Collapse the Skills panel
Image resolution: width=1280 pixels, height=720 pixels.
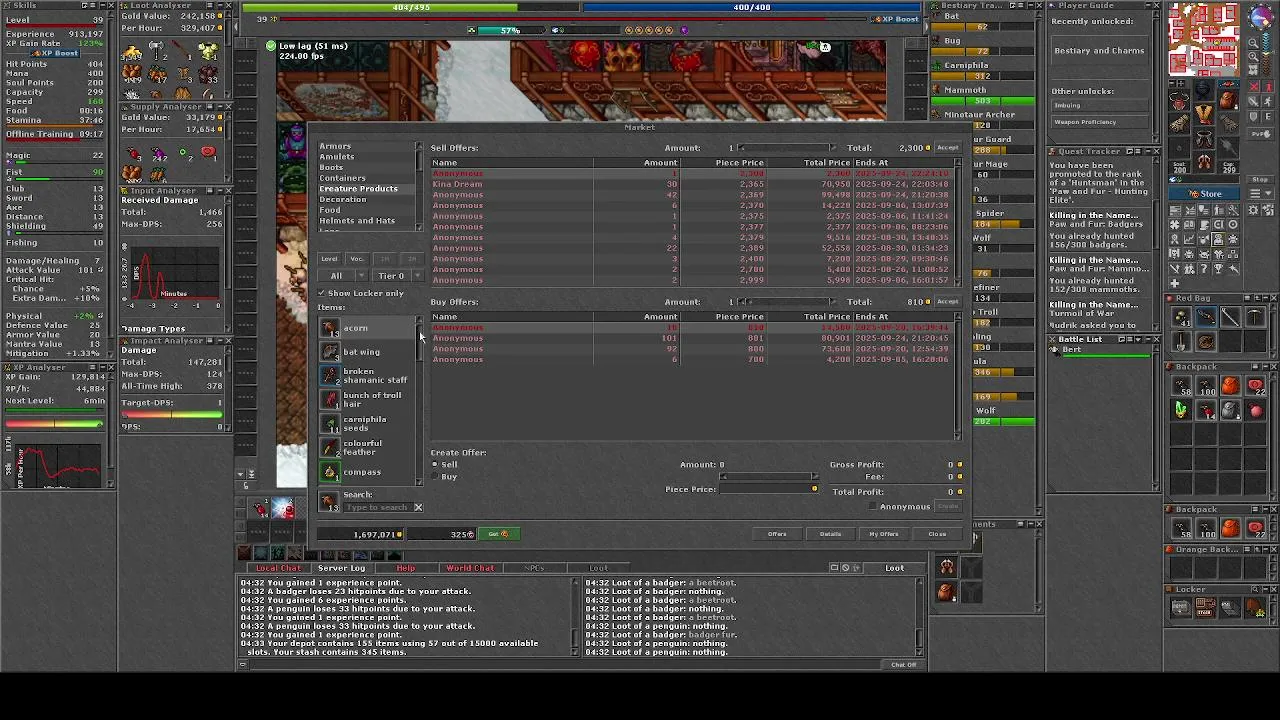(x=103, y=6)
